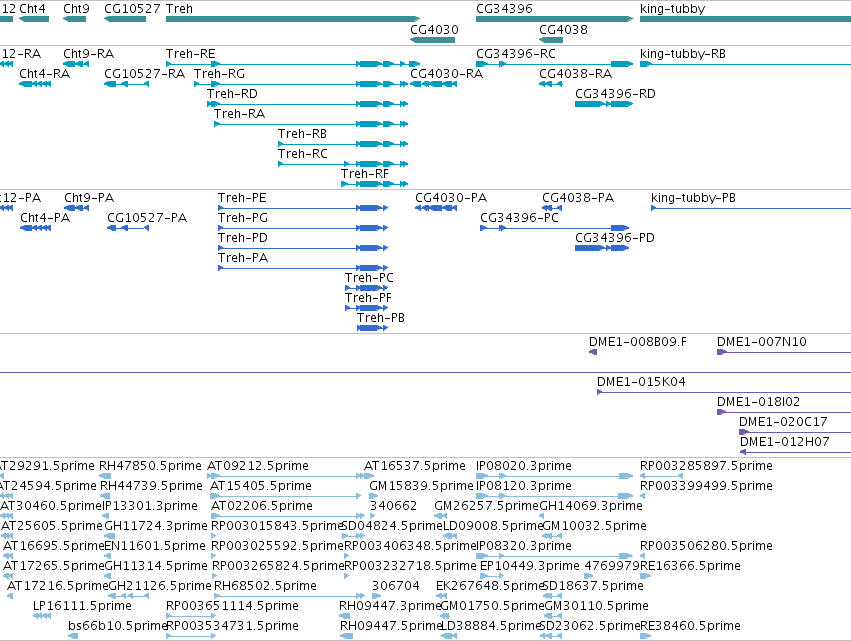Select the Treh-PB protein
851x641 pixels.
(372, 328)
